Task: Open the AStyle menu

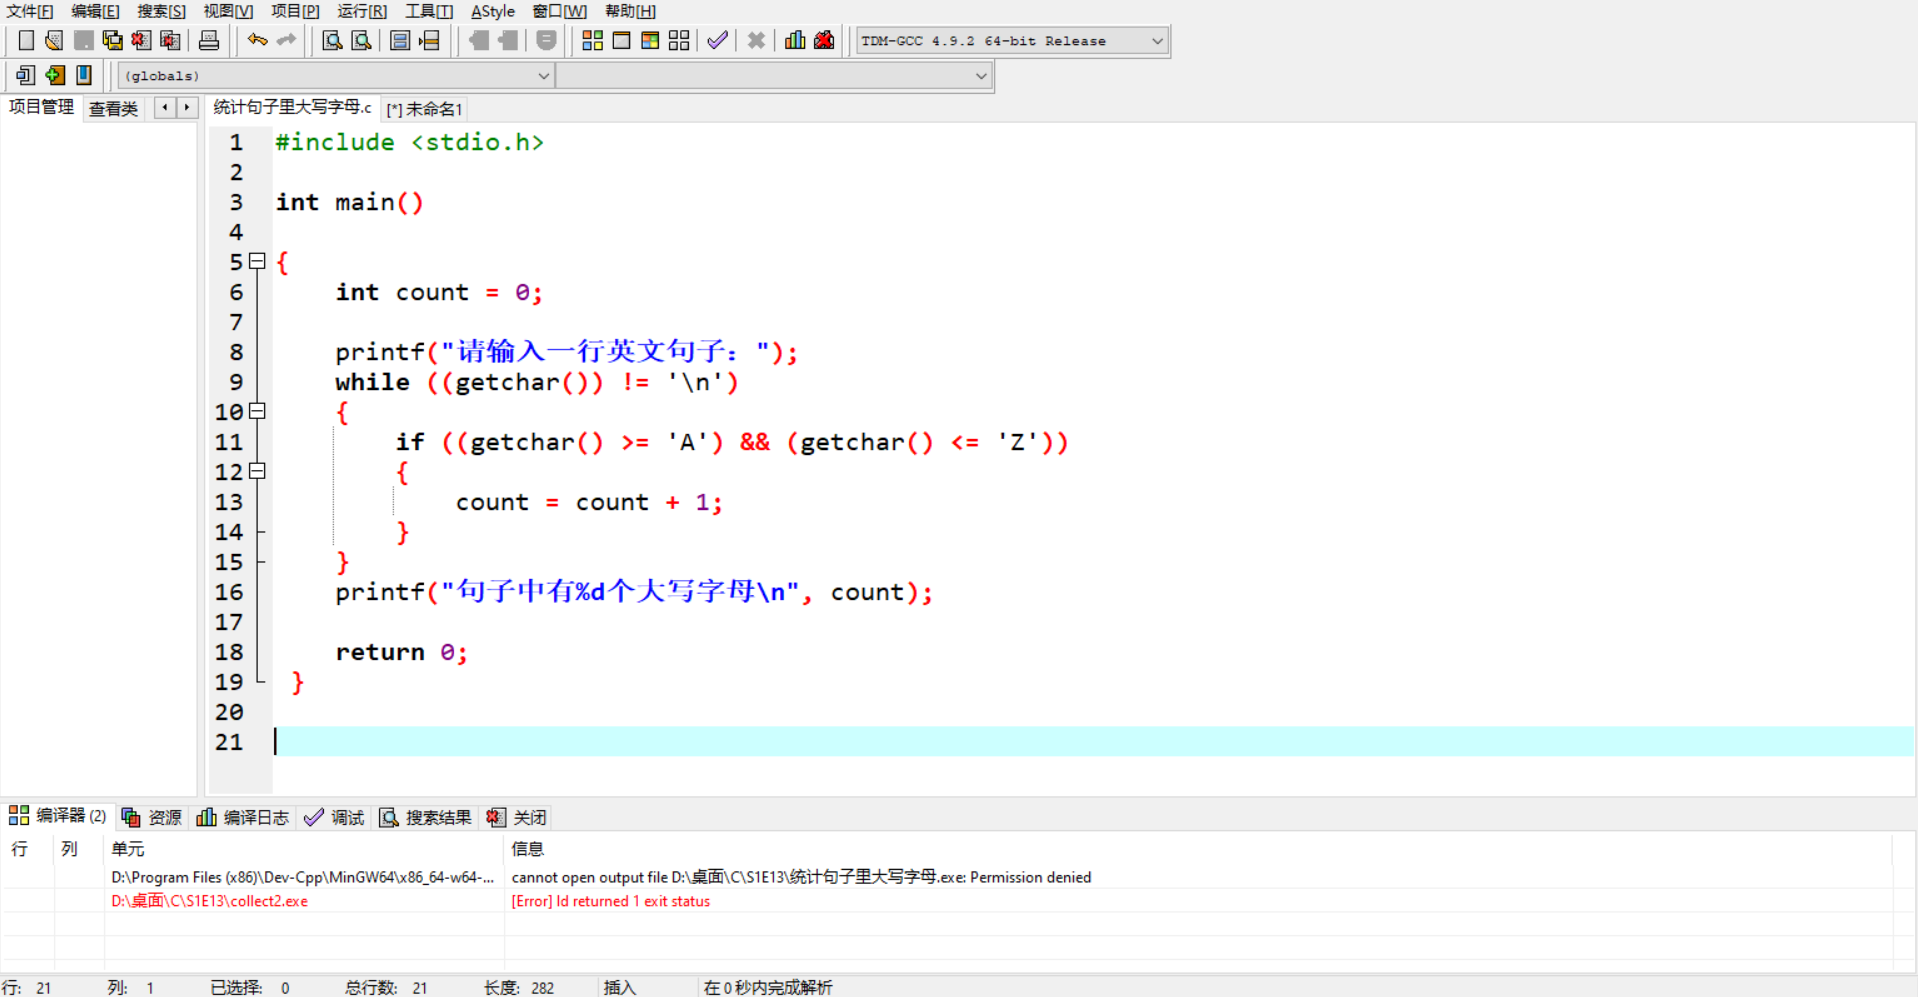Action: point(493,11)
